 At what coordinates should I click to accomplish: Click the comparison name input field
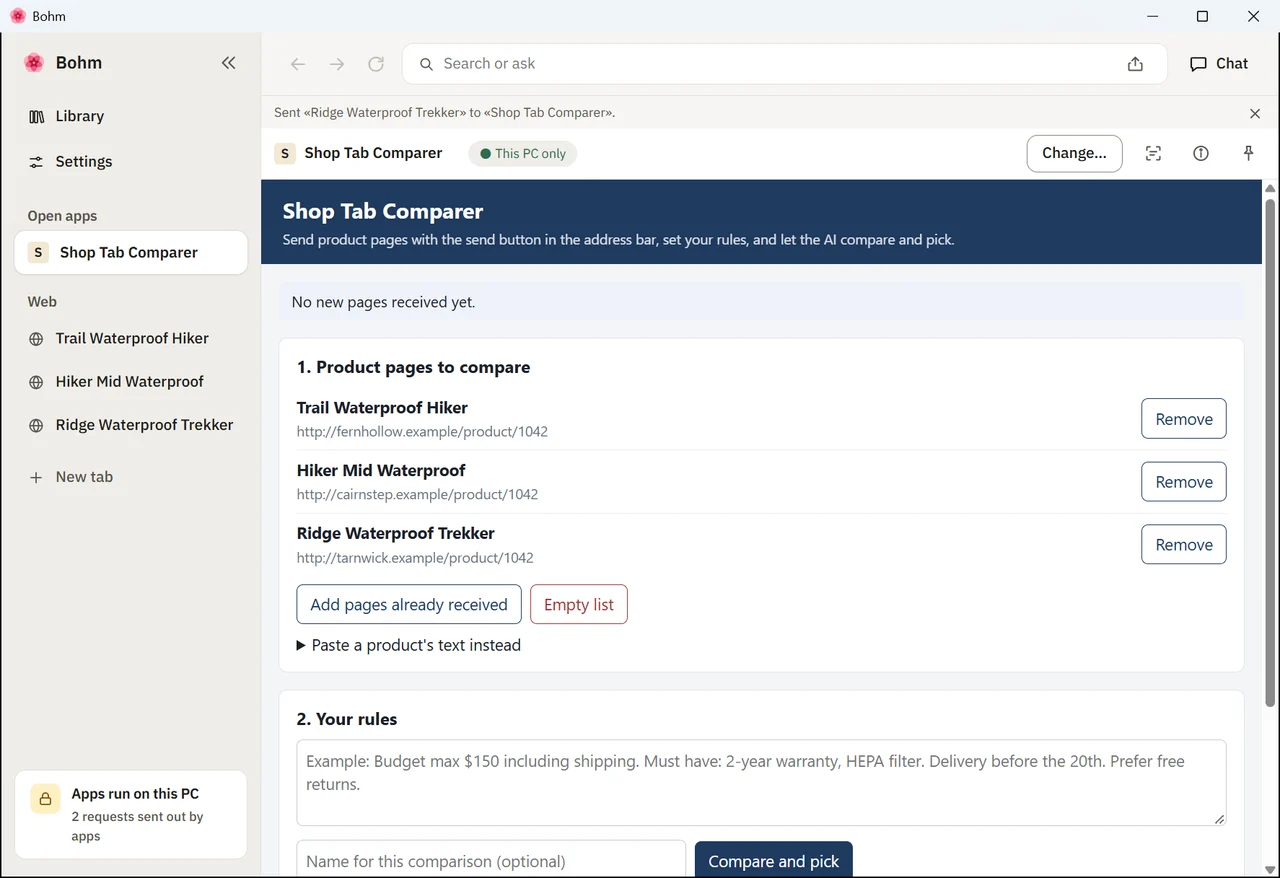(x=491, y=861)
